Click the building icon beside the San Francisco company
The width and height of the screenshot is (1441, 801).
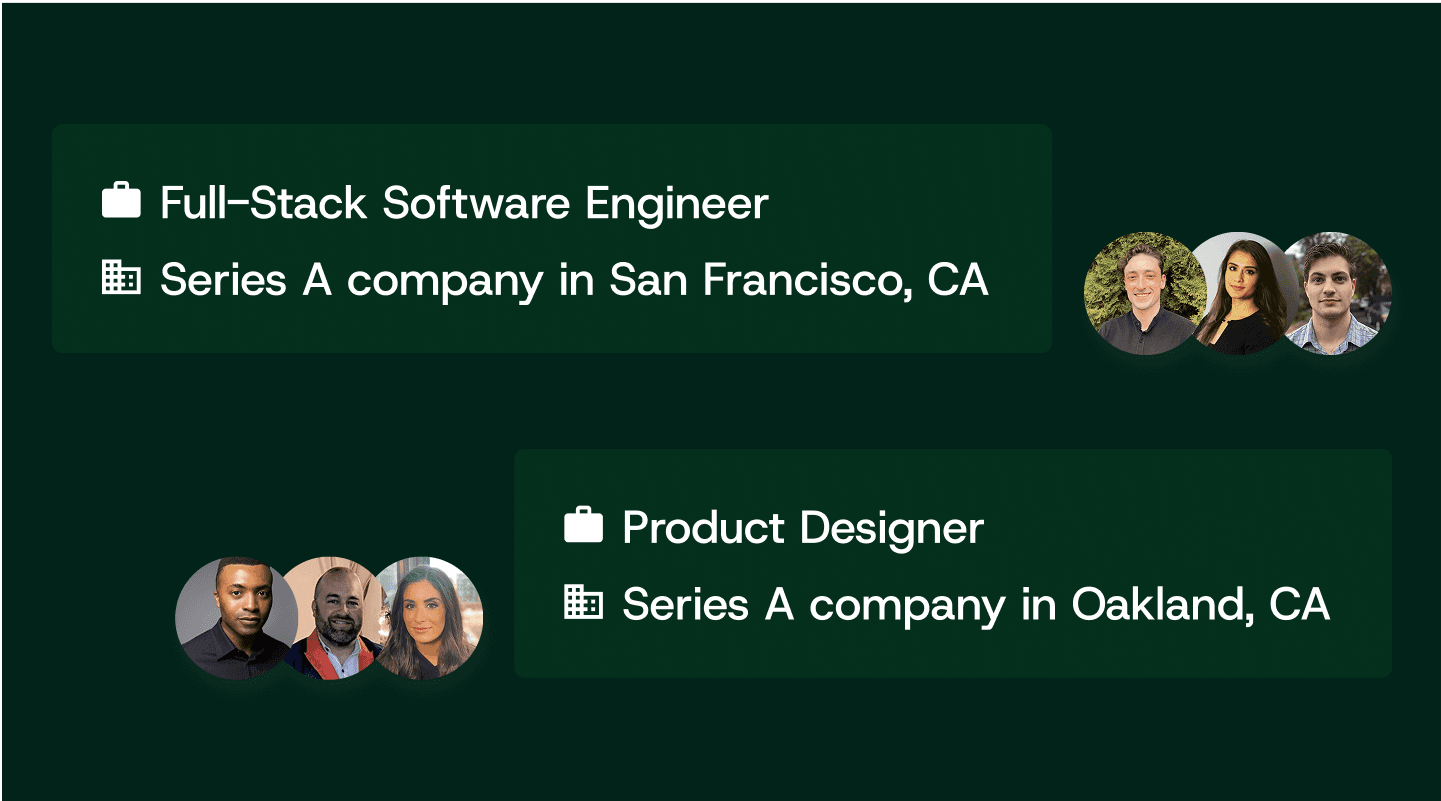pos(121,278)
